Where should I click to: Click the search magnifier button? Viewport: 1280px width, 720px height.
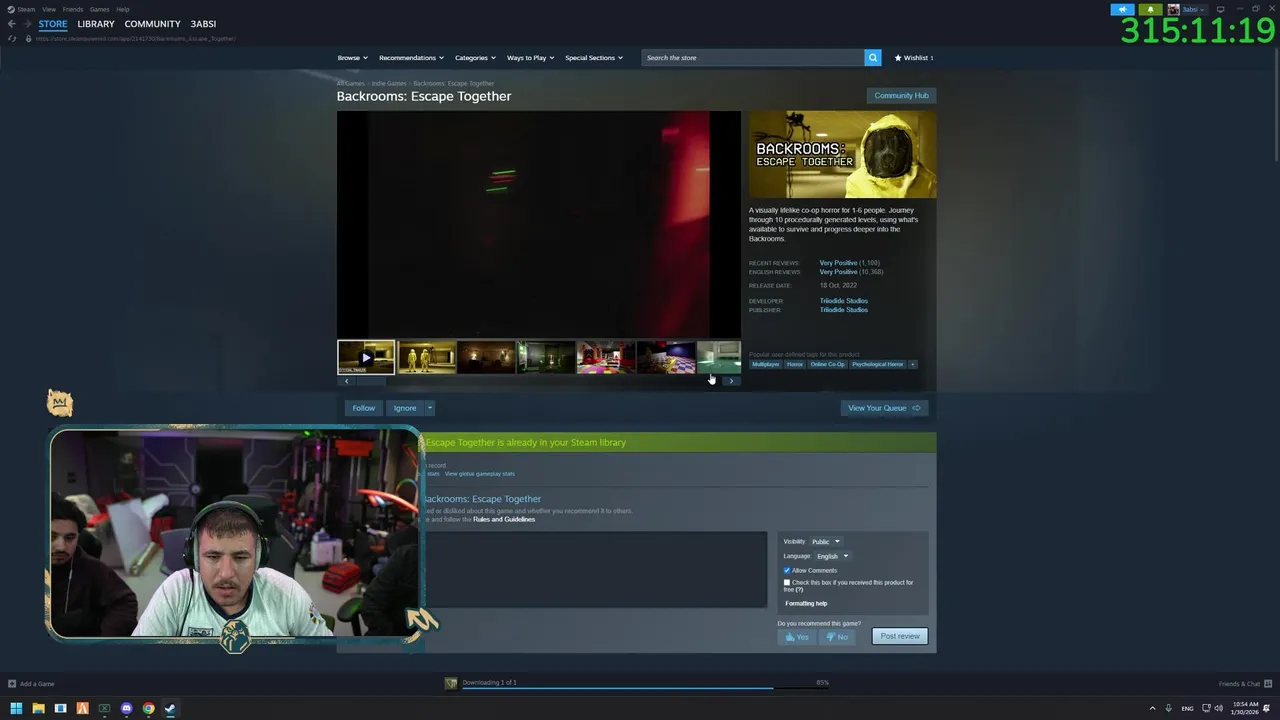coord(873,58)
